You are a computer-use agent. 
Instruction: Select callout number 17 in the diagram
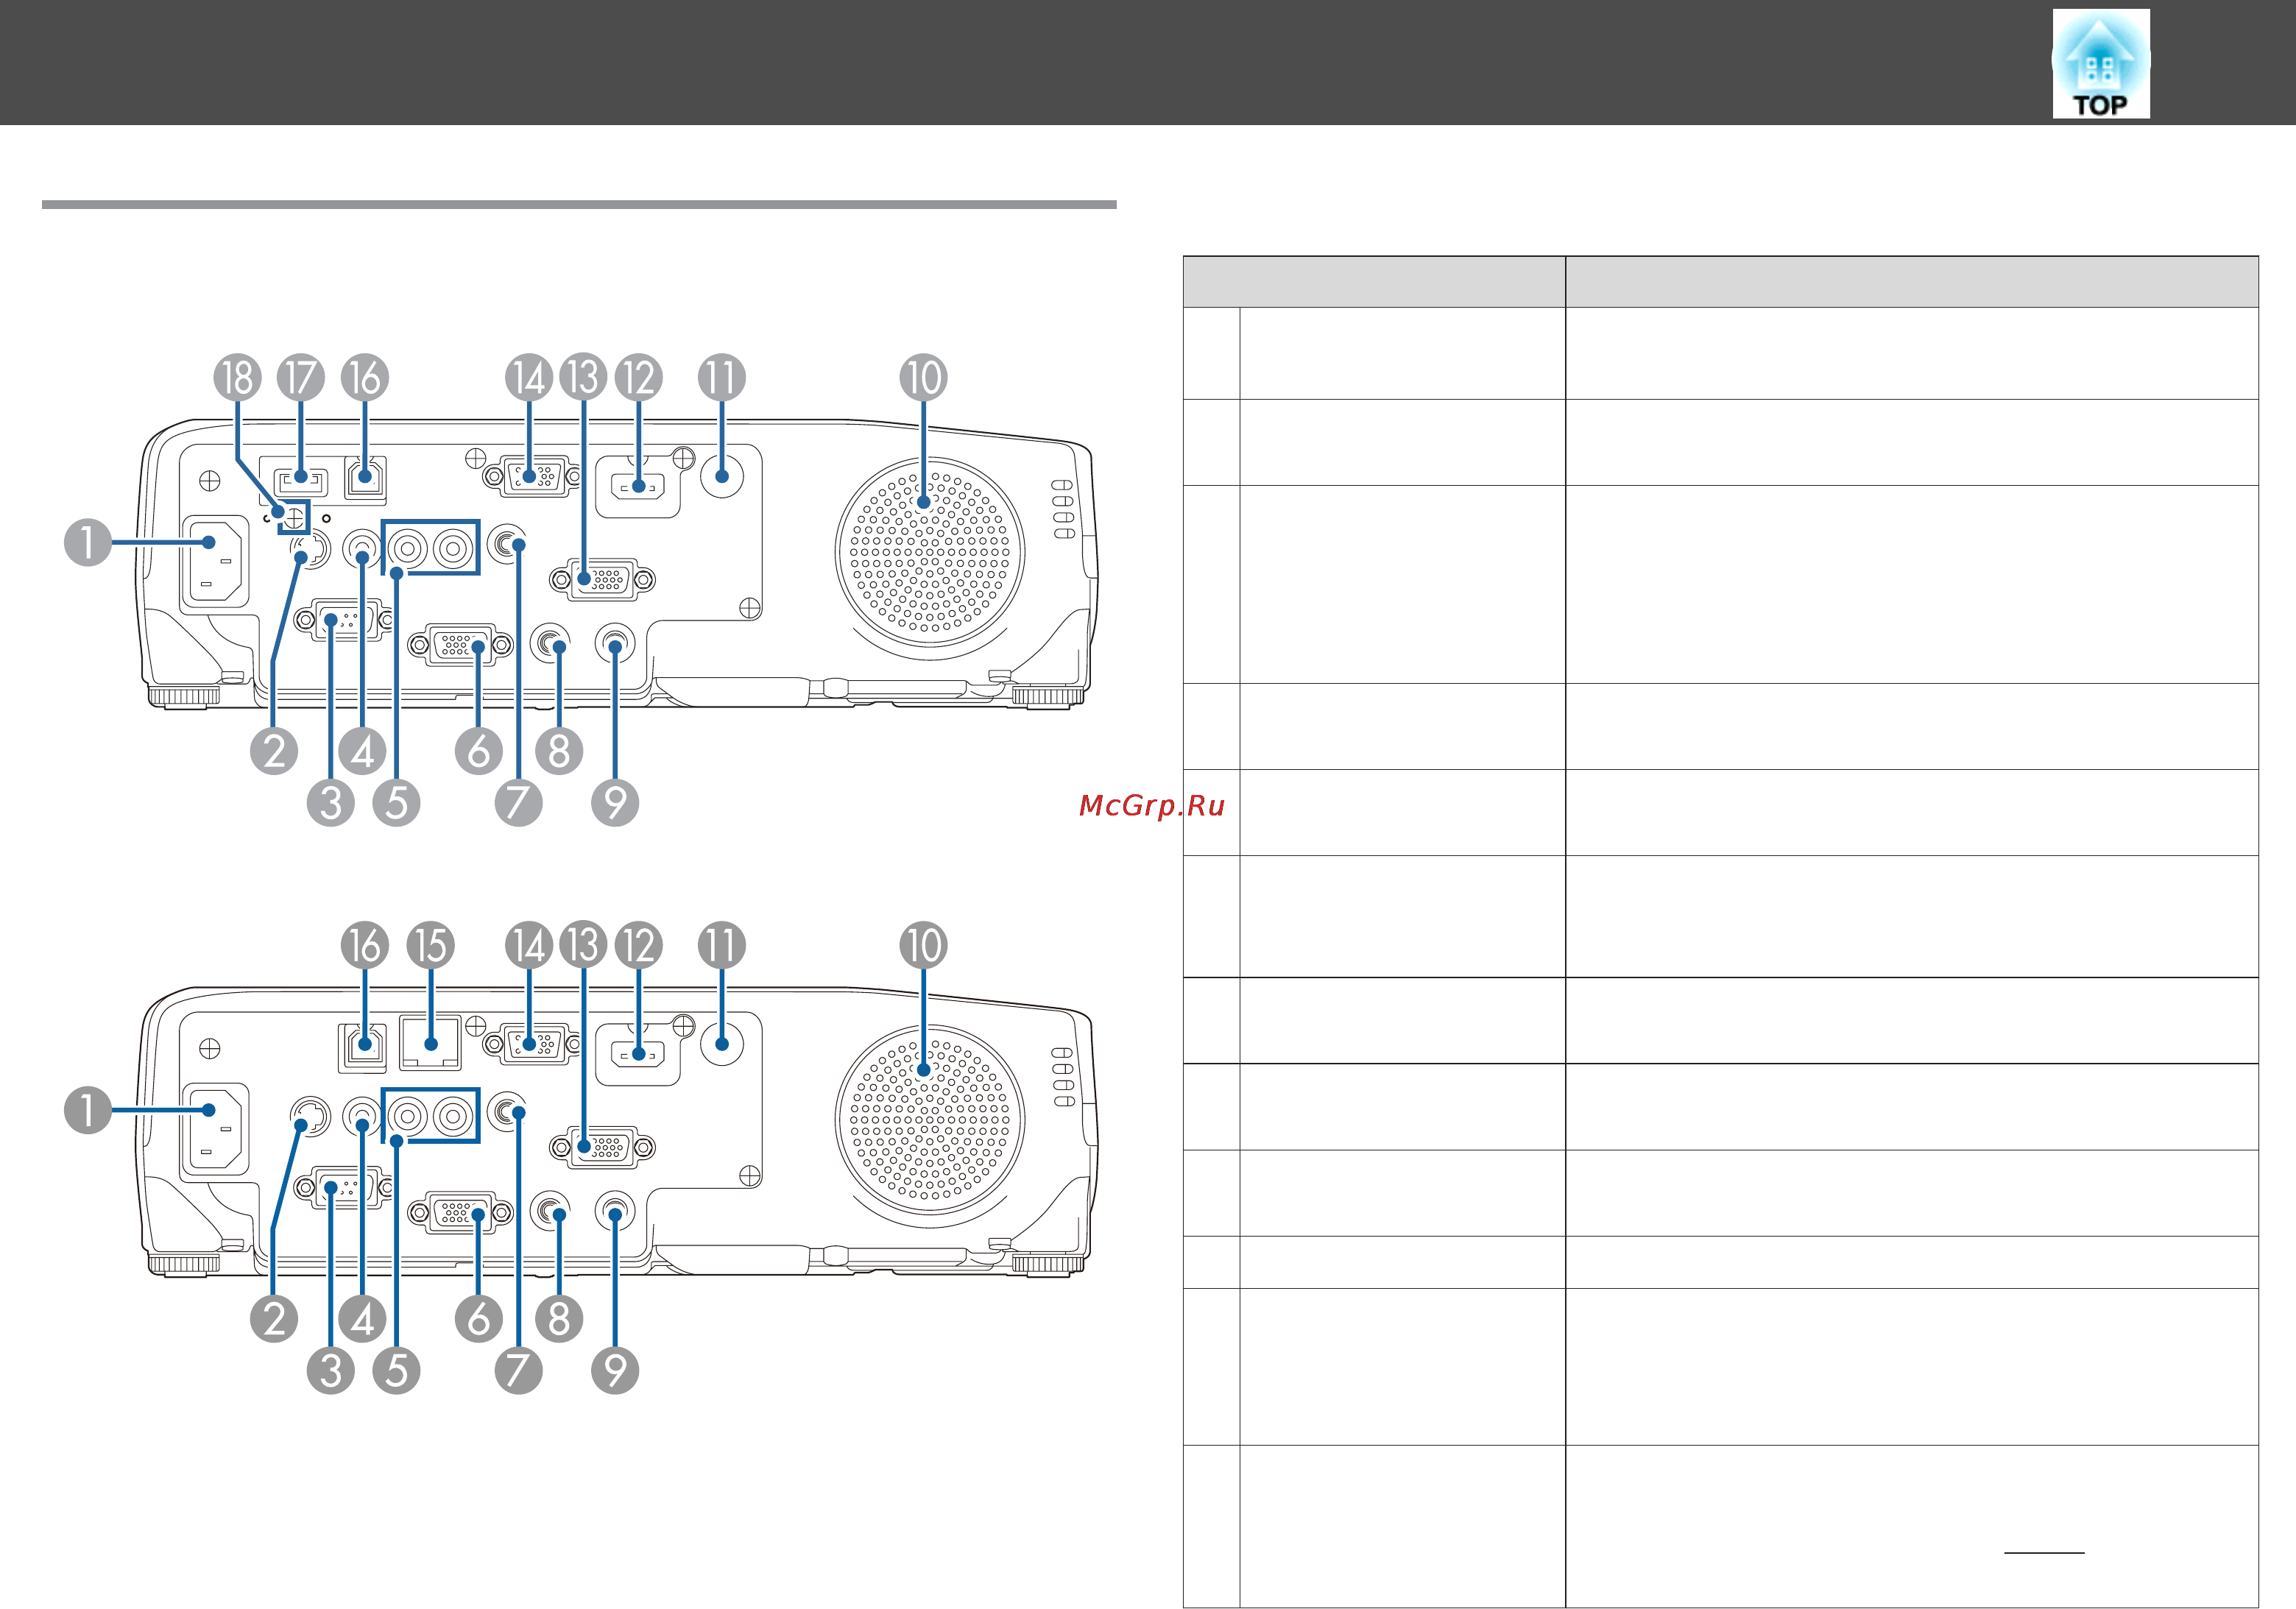pyautogui.click(x=301, y=378)
